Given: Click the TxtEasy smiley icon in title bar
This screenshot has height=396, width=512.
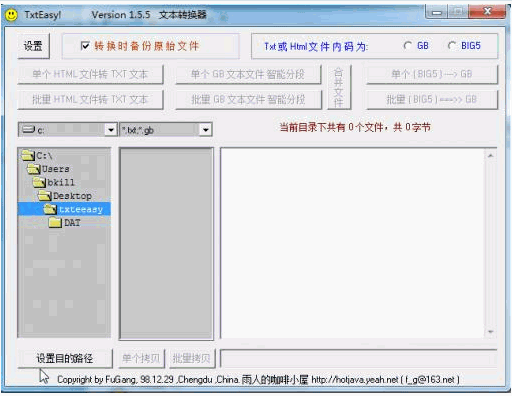Looking at the screenshot, I should tap(11, 15).
